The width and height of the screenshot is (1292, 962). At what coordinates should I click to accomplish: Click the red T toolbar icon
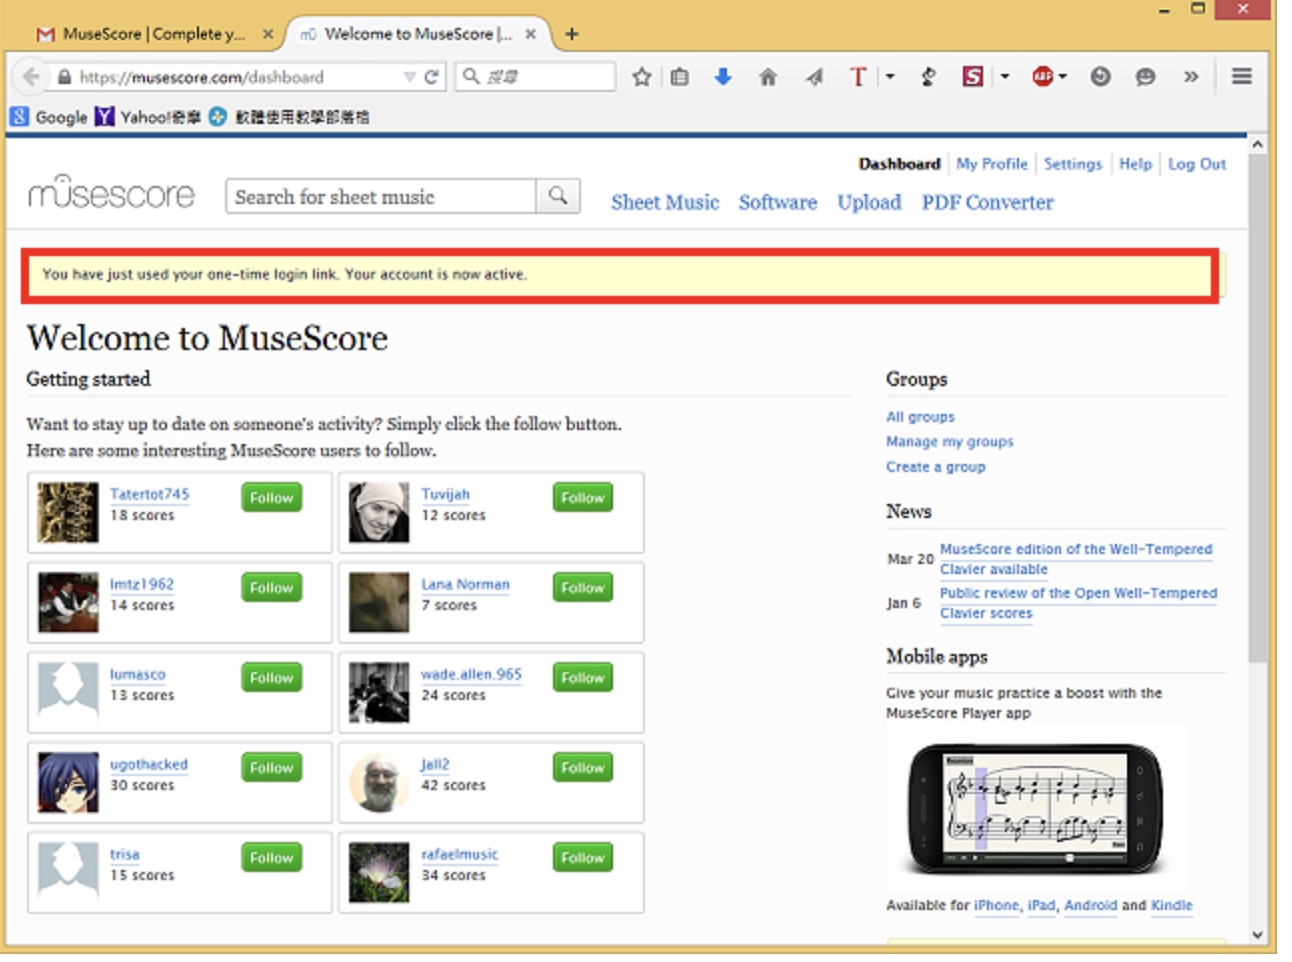coord(858,77)
